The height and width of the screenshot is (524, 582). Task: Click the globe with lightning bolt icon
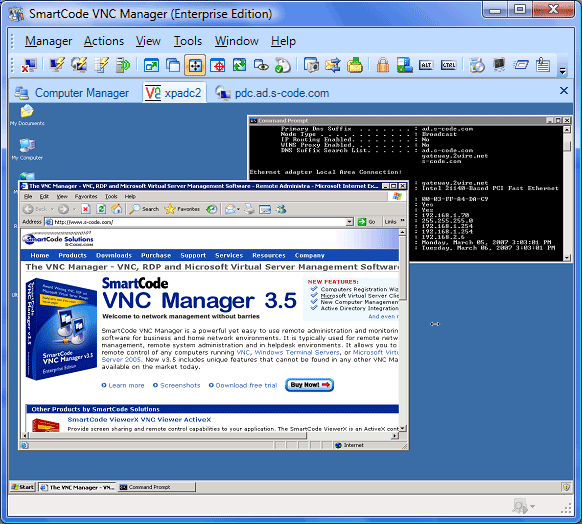(x=79, y=65)
